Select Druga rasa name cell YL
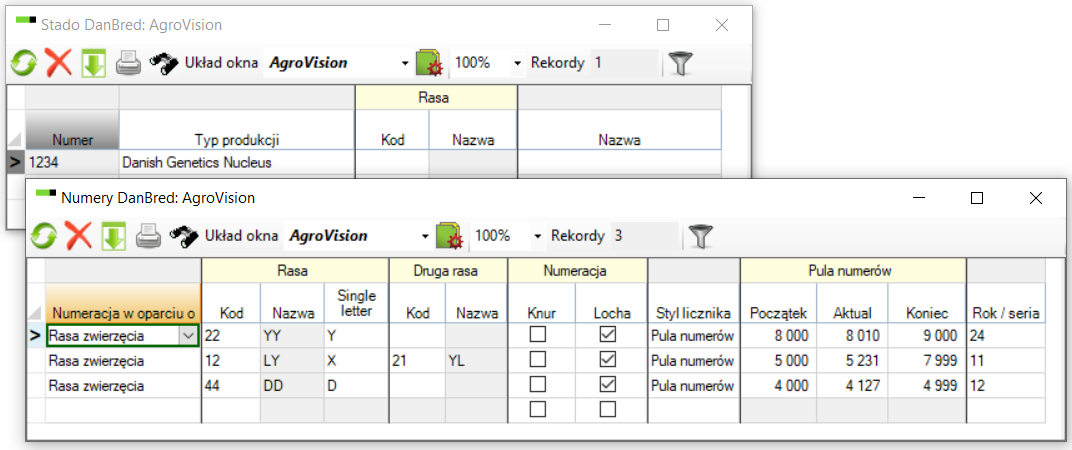 [x=477, y=360]
